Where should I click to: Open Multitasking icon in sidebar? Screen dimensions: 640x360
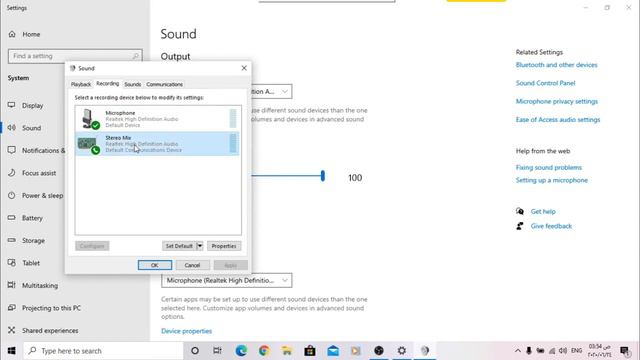coord(11,285)
